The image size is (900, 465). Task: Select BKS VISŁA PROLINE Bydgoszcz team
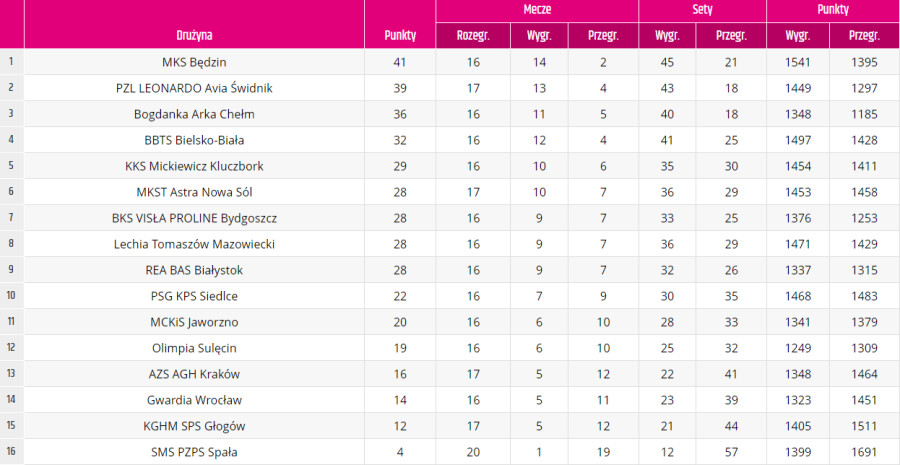pyautogui.click(x=194, y=219)
